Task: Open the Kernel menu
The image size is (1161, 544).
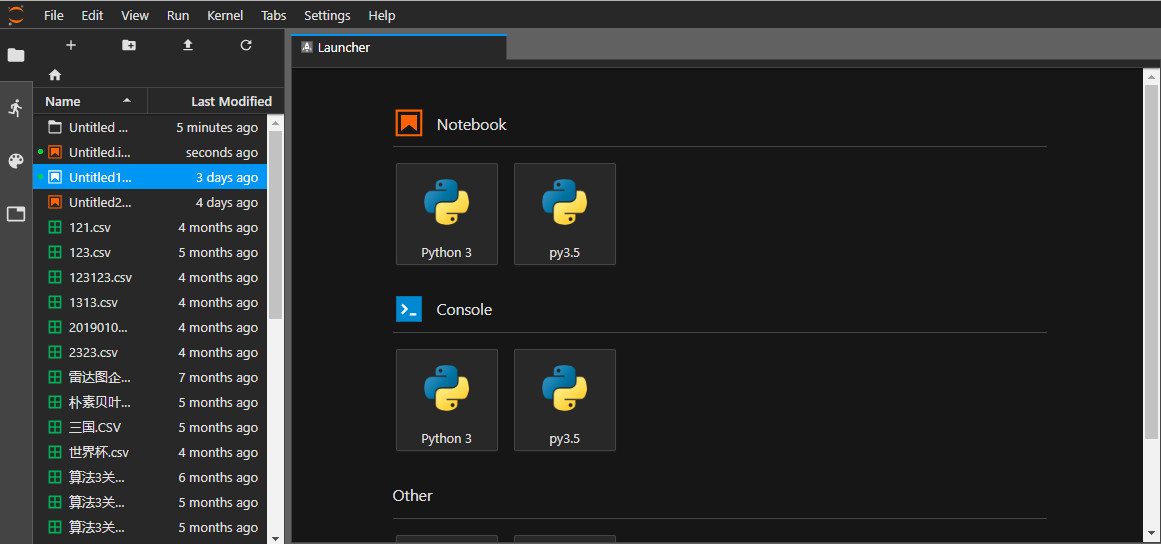Action: pyautogui.click(x=225, y=15)
